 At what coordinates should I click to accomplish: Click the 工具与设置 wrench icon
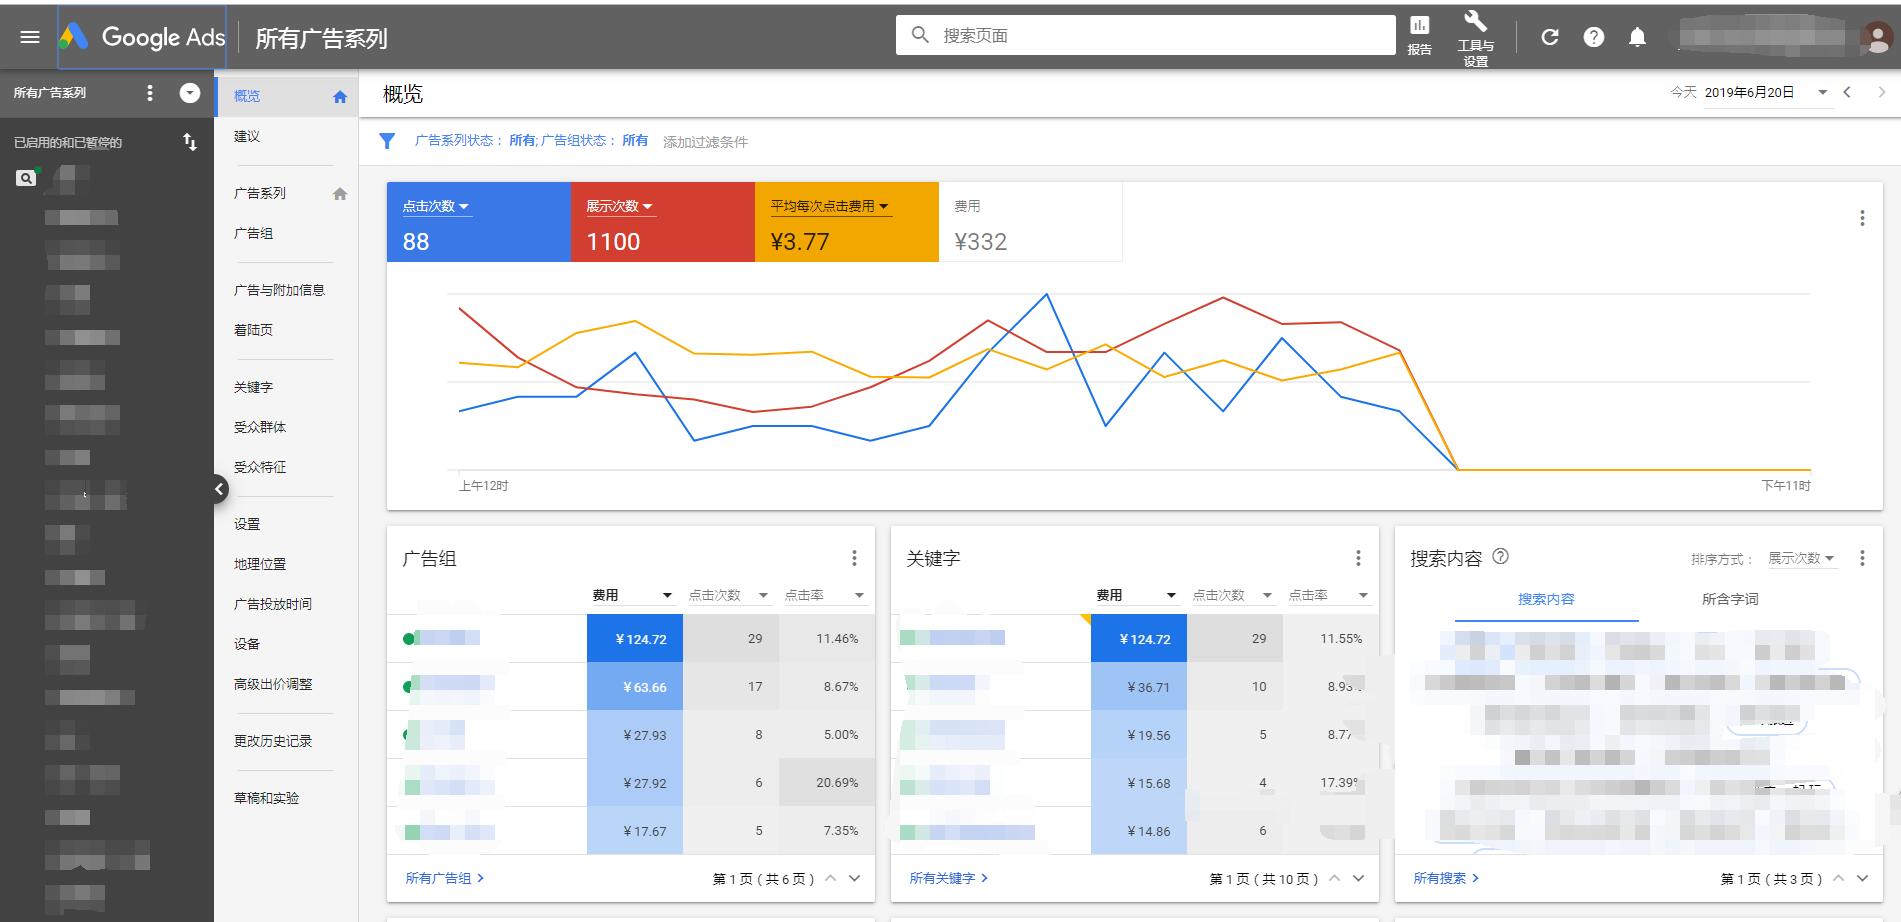click(1474, 30)
